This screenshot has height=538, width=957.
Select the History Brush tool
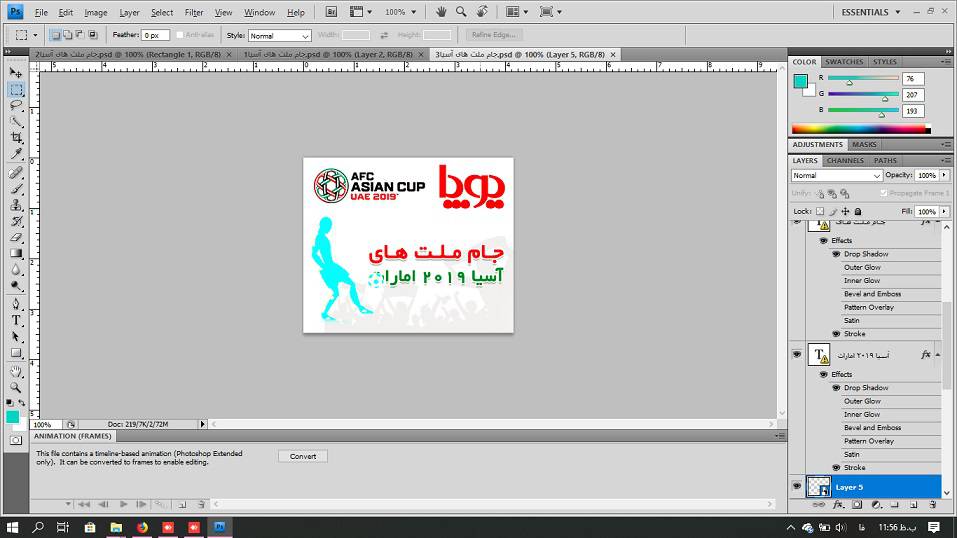coord(16,221)
